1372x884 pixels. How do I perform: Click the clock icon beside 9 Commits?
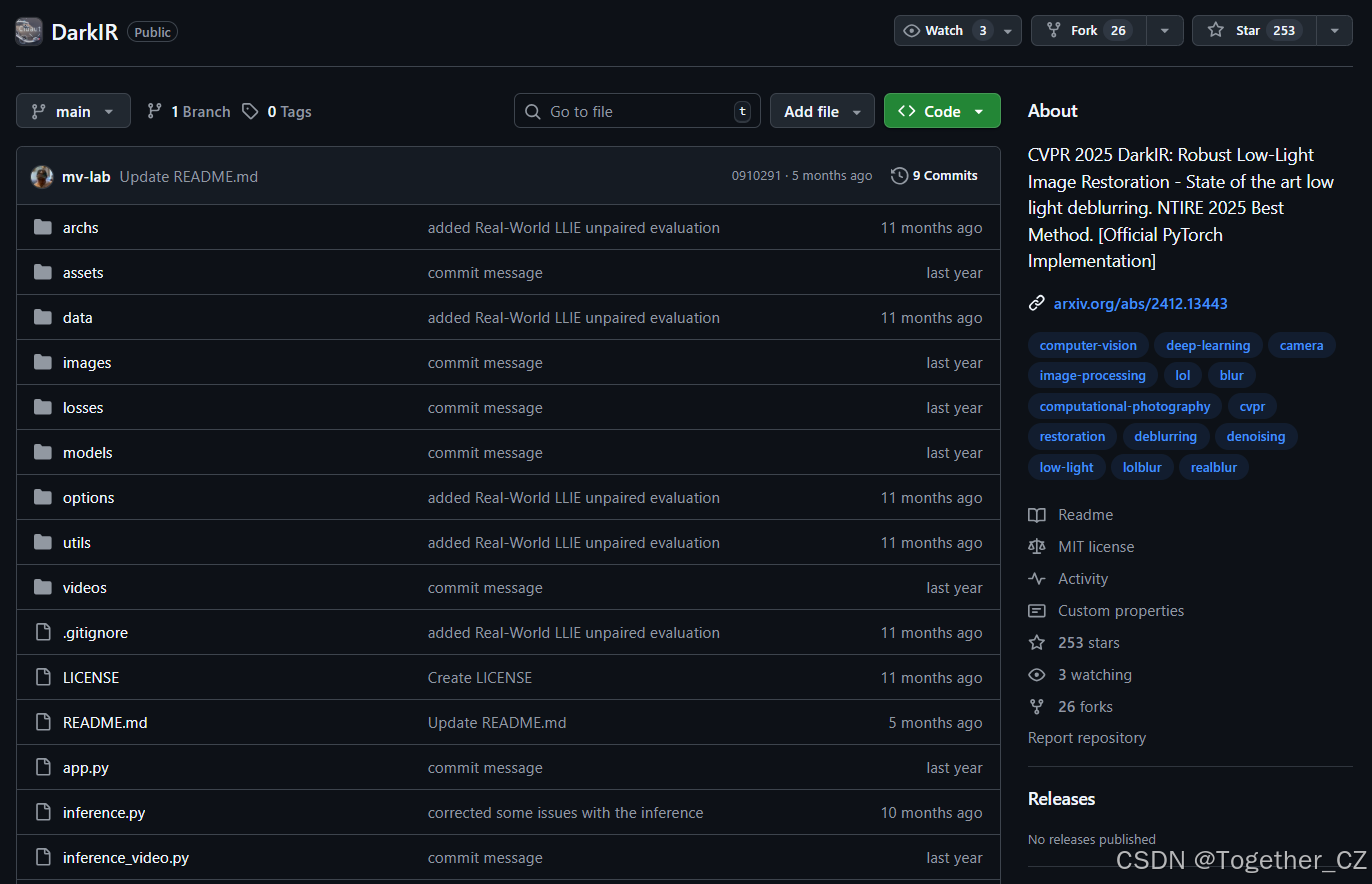pos(899,176)
